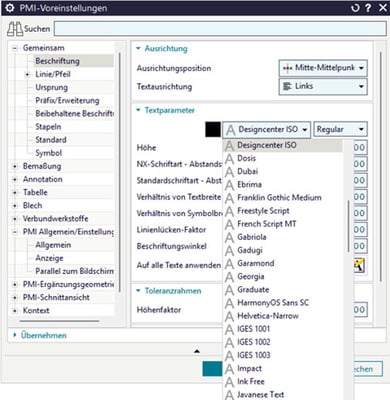Choose IGES 1001 font
The height and width of the screenshot is (400, 390).
[283, 329]
